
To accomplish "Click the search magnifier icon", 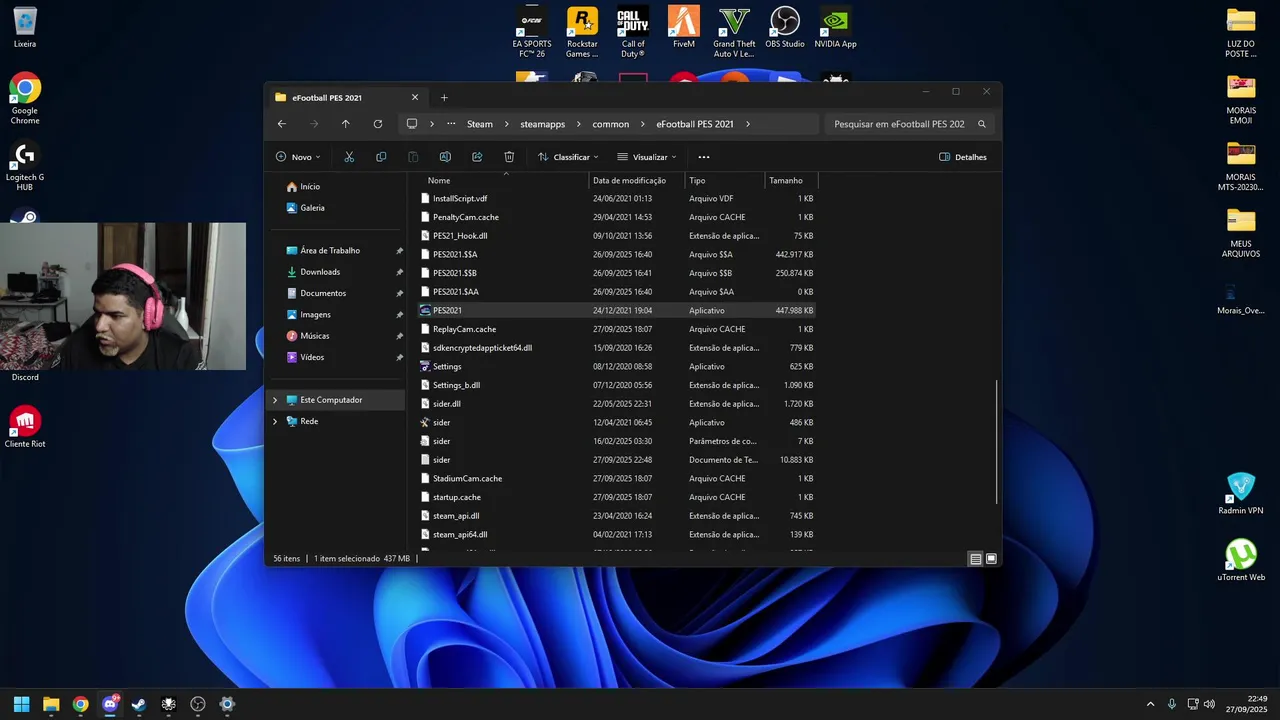I will coord(982,124).
